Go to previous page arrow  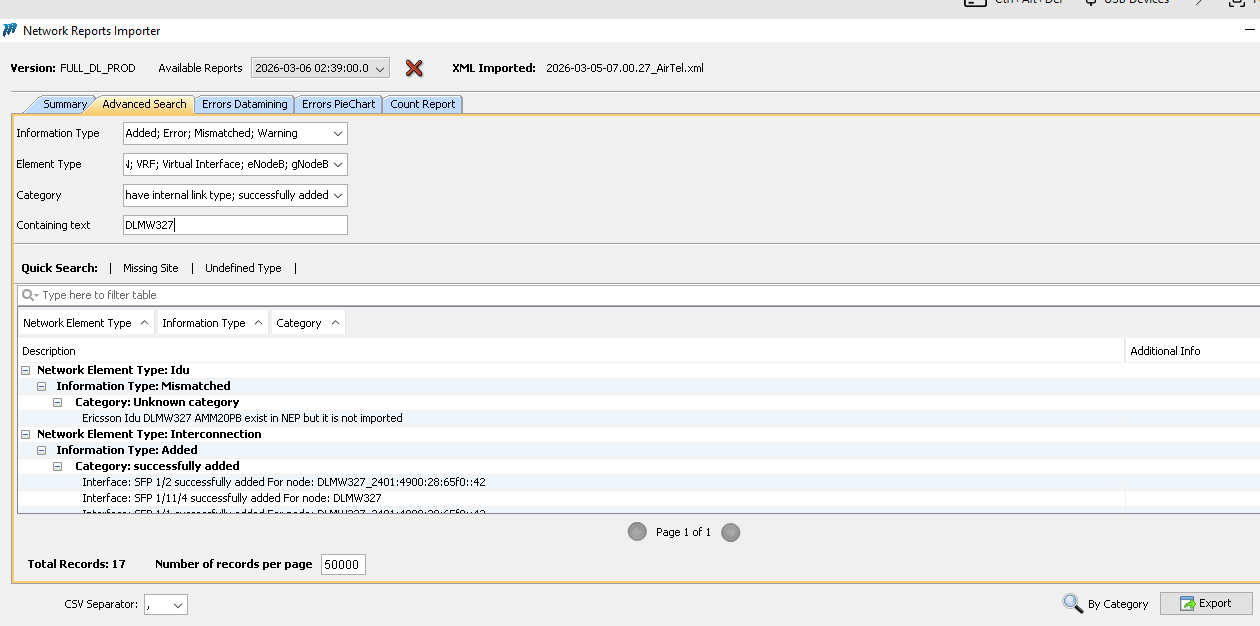click(x=637, y=532)
